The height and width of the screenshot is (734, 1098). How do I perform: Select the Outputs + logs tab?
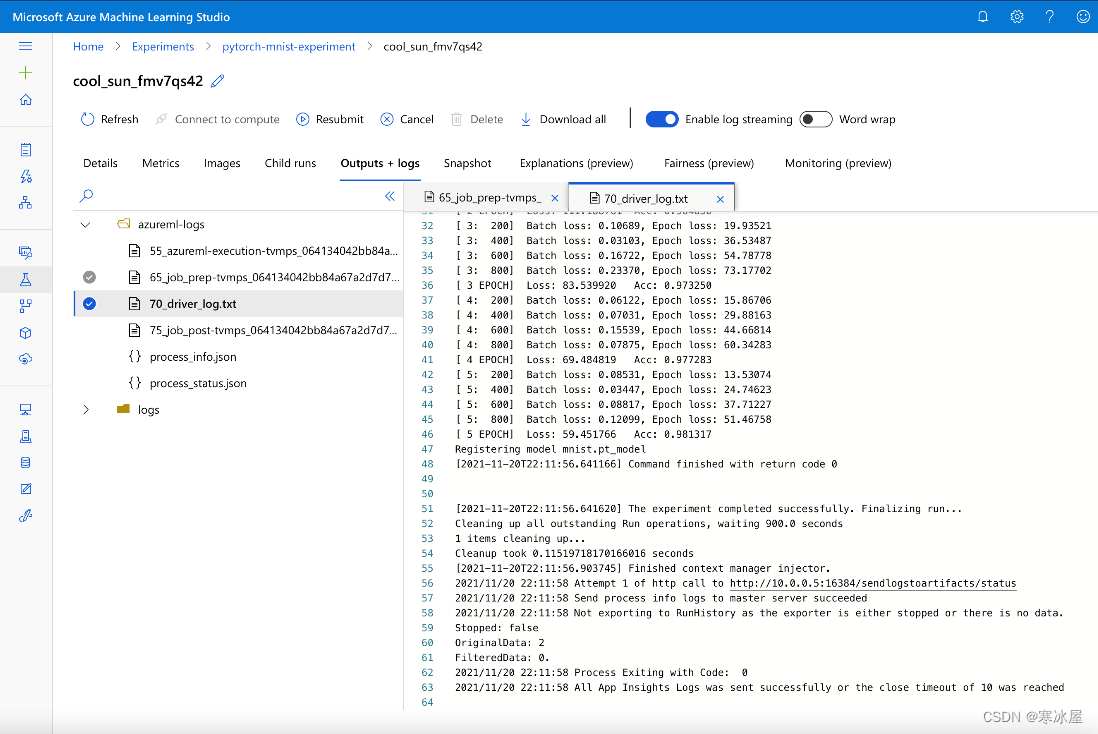pyautogui.click(x=380, y=163)
